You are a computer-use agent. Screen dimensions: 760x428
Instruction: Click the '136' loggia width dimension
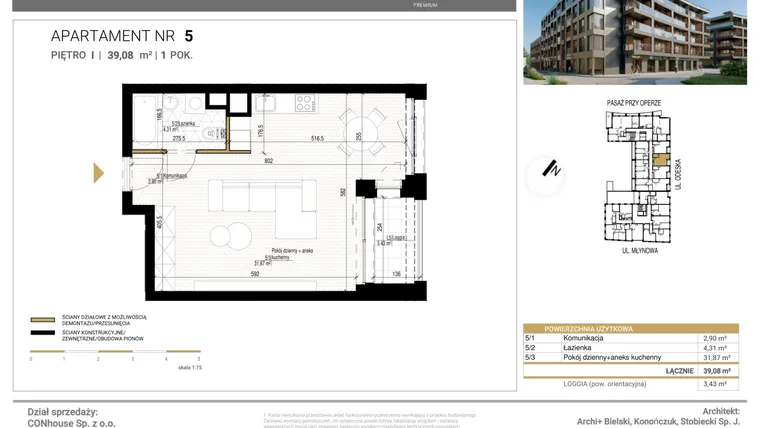click(396, 274)
